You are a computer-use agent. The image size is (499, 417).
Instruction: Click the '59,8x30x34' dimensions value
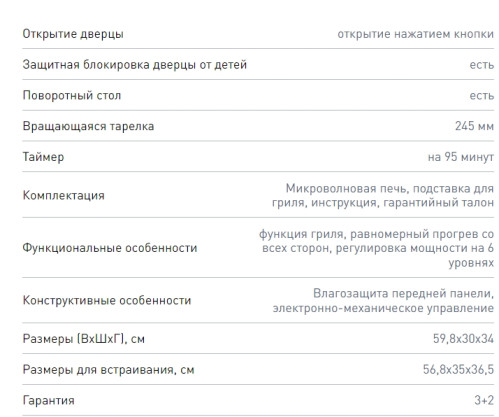coord(463,339)
